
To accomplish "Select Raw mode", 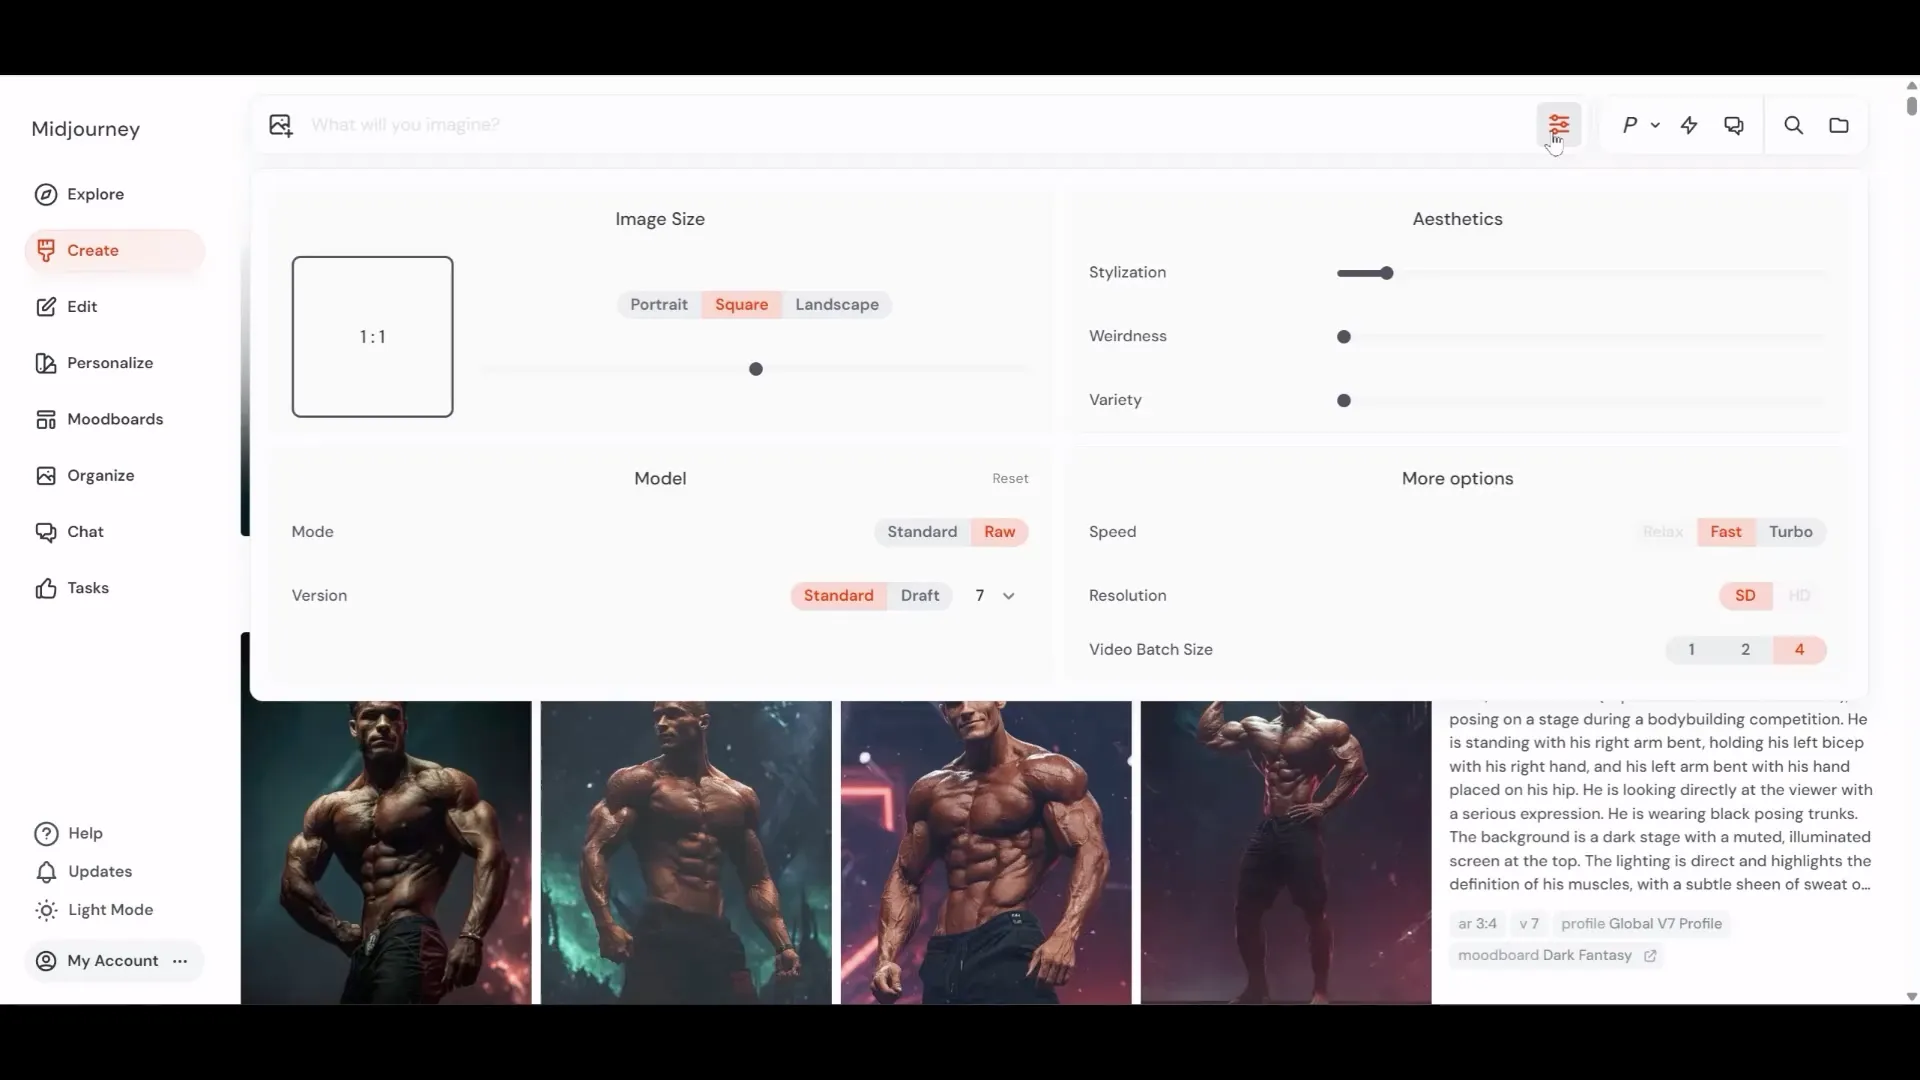I will [999, 532].
